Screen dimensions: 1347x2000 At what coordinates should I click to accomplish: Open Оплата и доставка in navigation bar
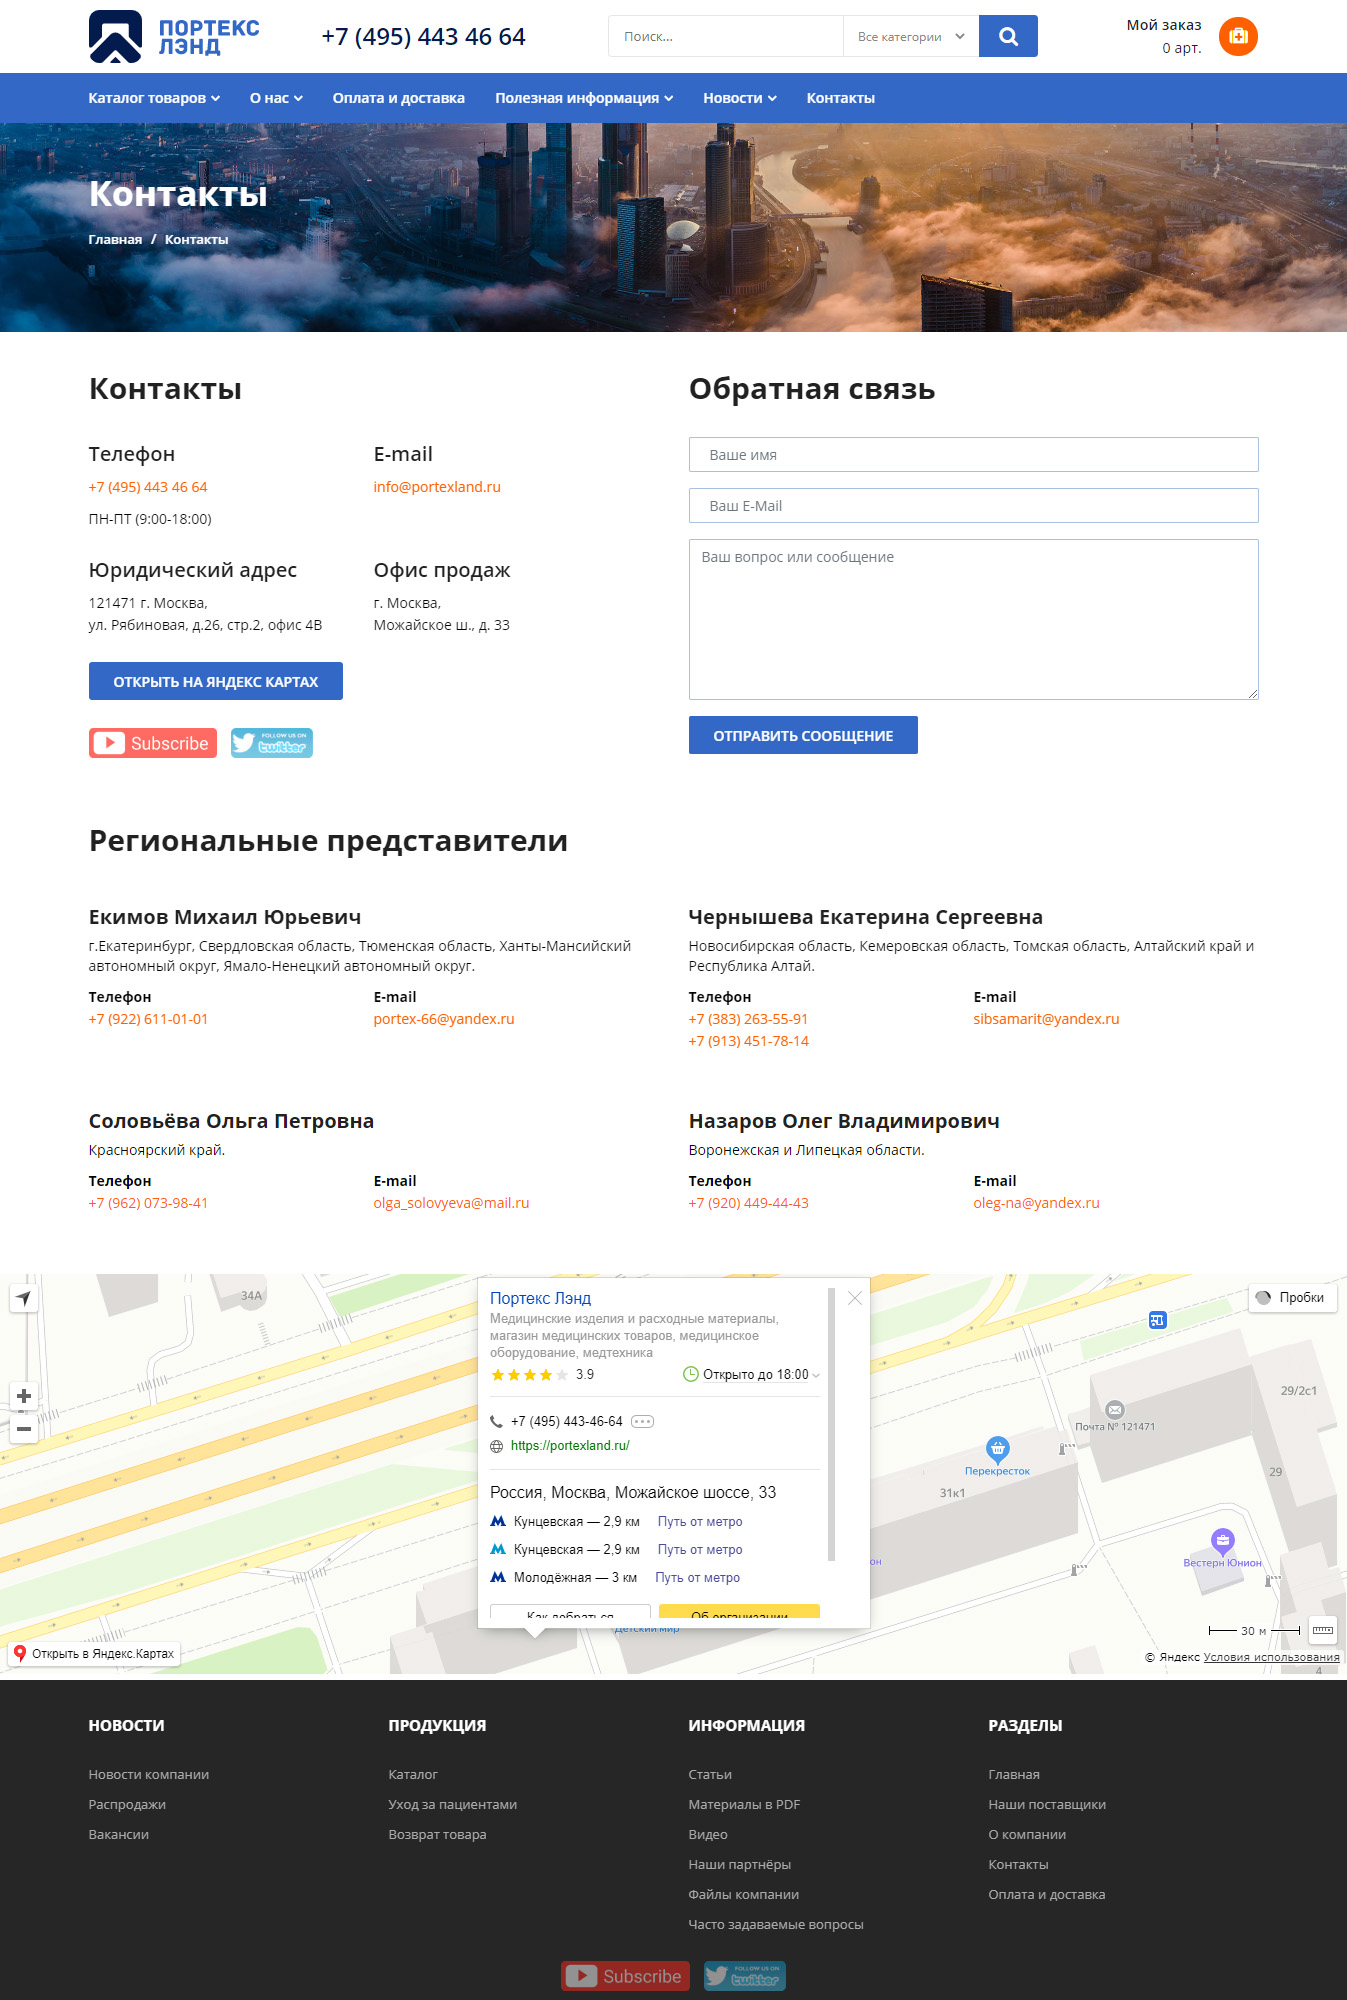click(398, 98)
